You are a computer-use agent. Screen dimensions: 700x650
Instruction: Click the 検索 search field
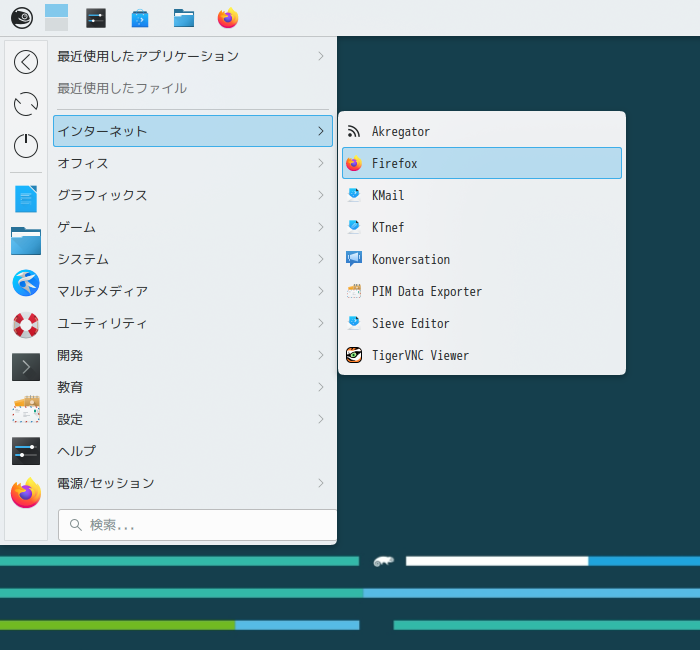pos(197,525)
